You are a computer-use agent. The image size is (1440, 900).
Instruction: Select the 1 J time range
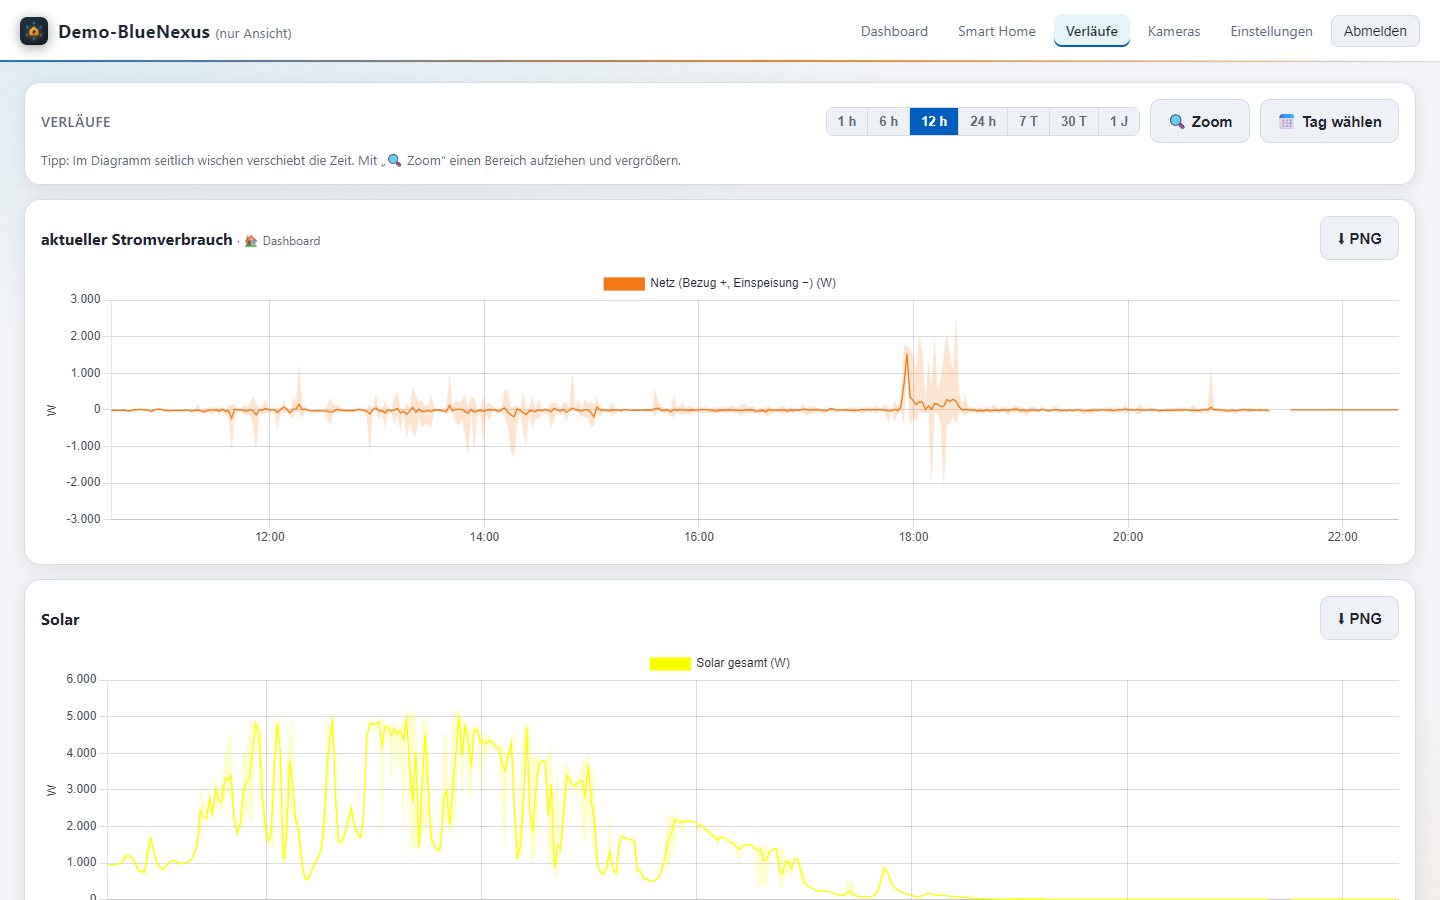[x=1119, y=122]
